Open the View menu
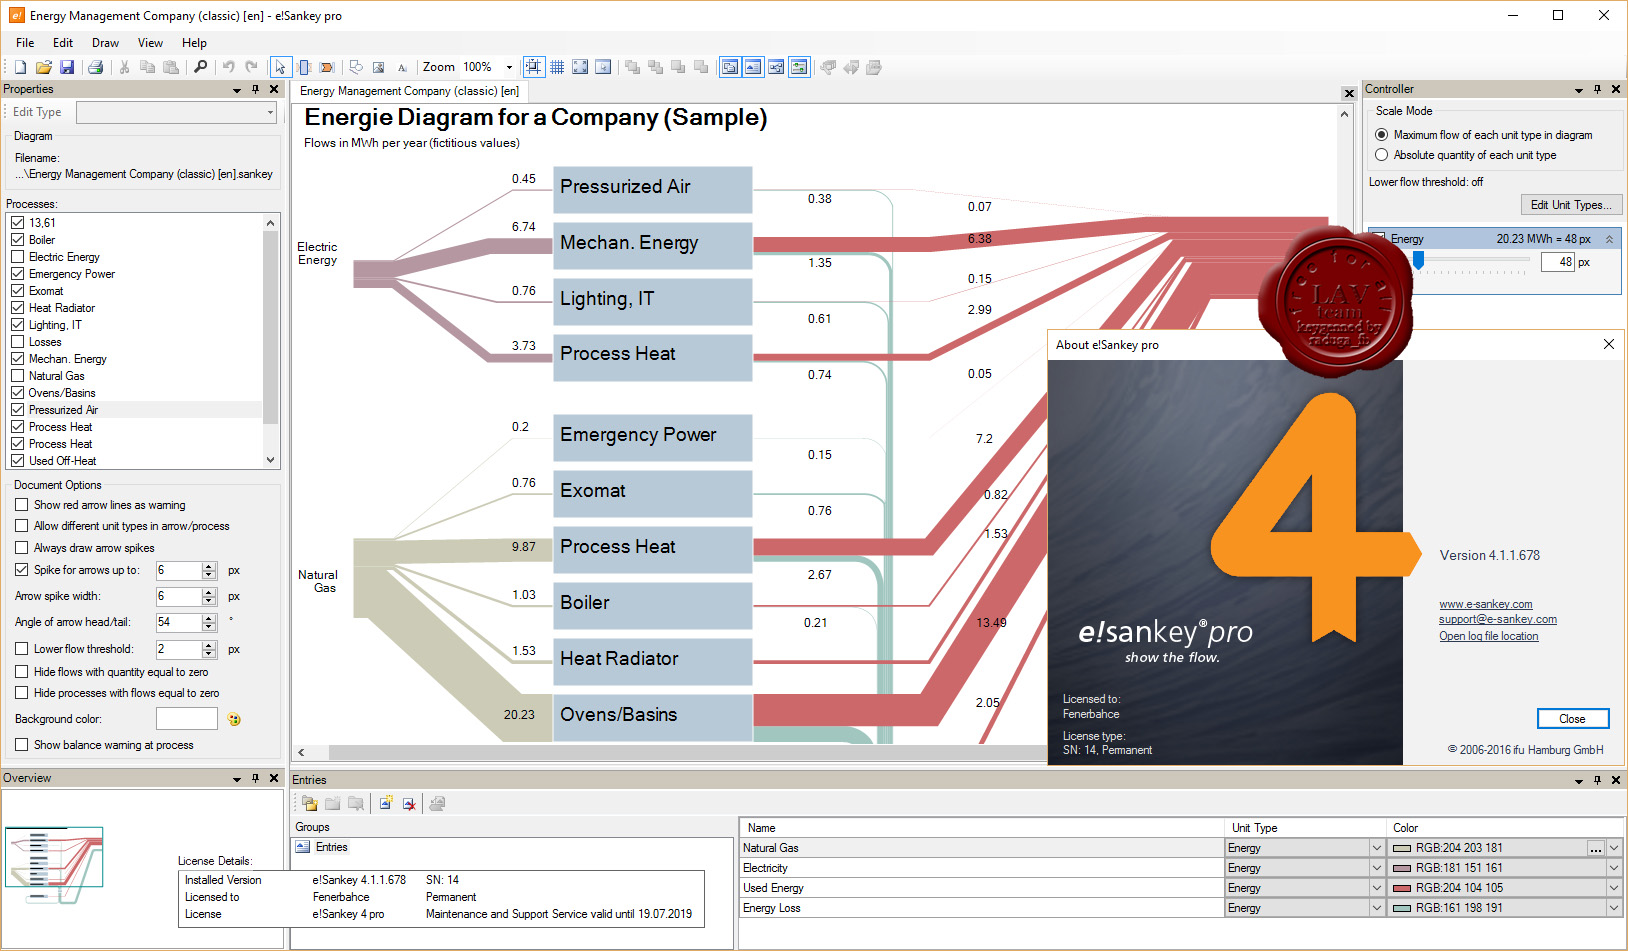This screenshot has height=951, width=1628. (x=150, y=43)
